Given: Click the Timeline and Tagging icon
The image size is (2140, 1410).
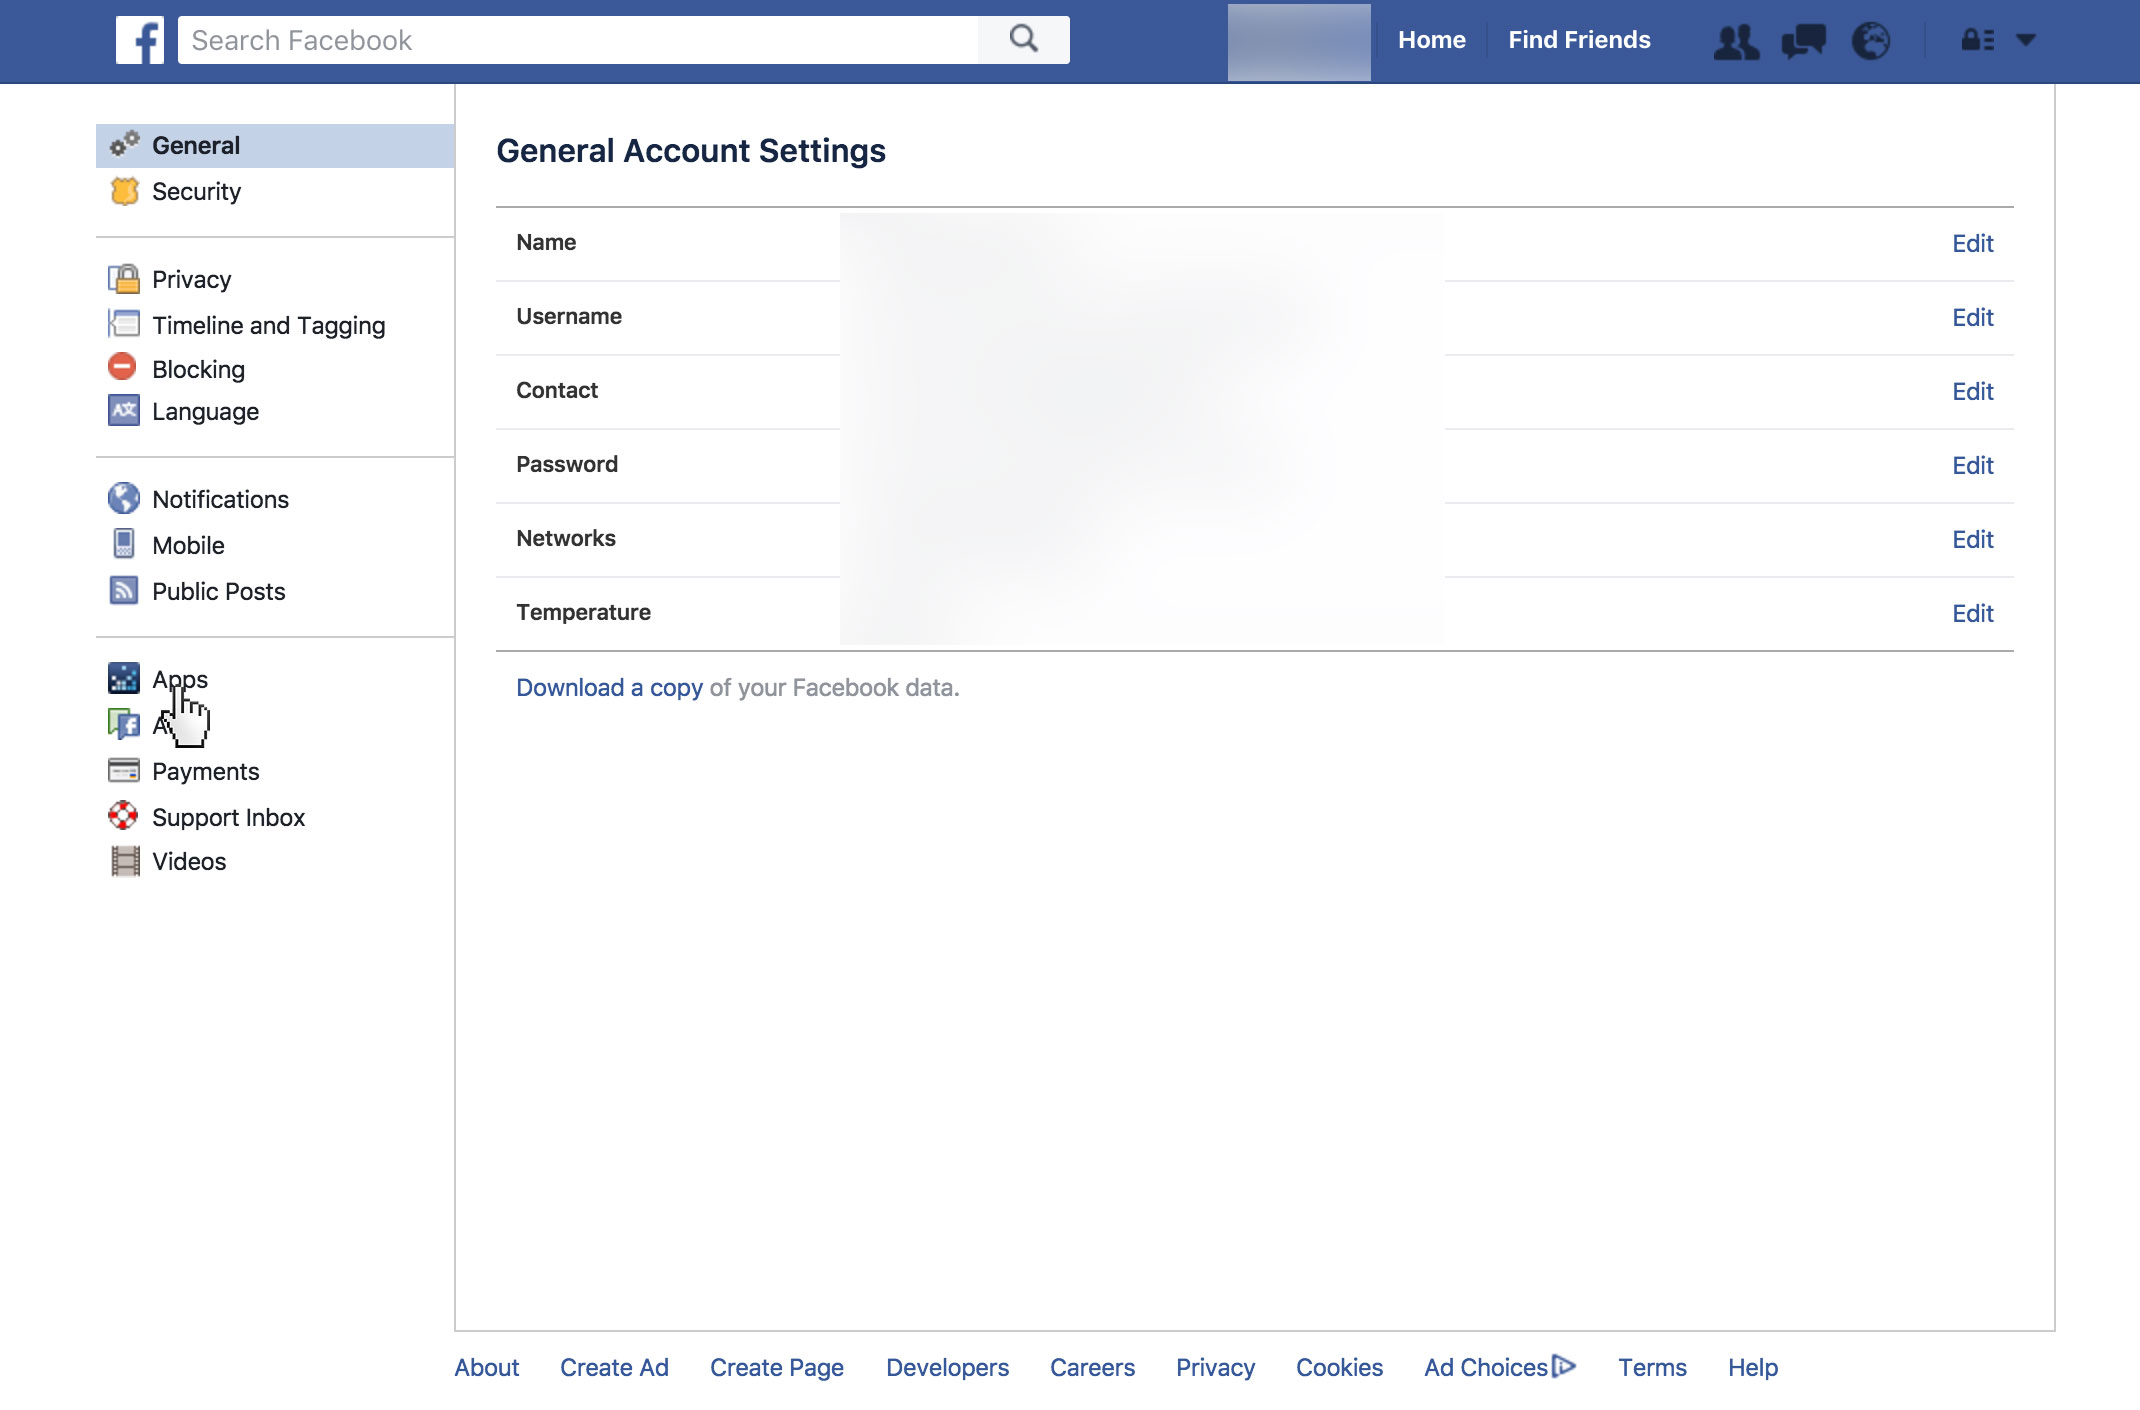Looking at the screenshot, I should (x=124, y=324).
